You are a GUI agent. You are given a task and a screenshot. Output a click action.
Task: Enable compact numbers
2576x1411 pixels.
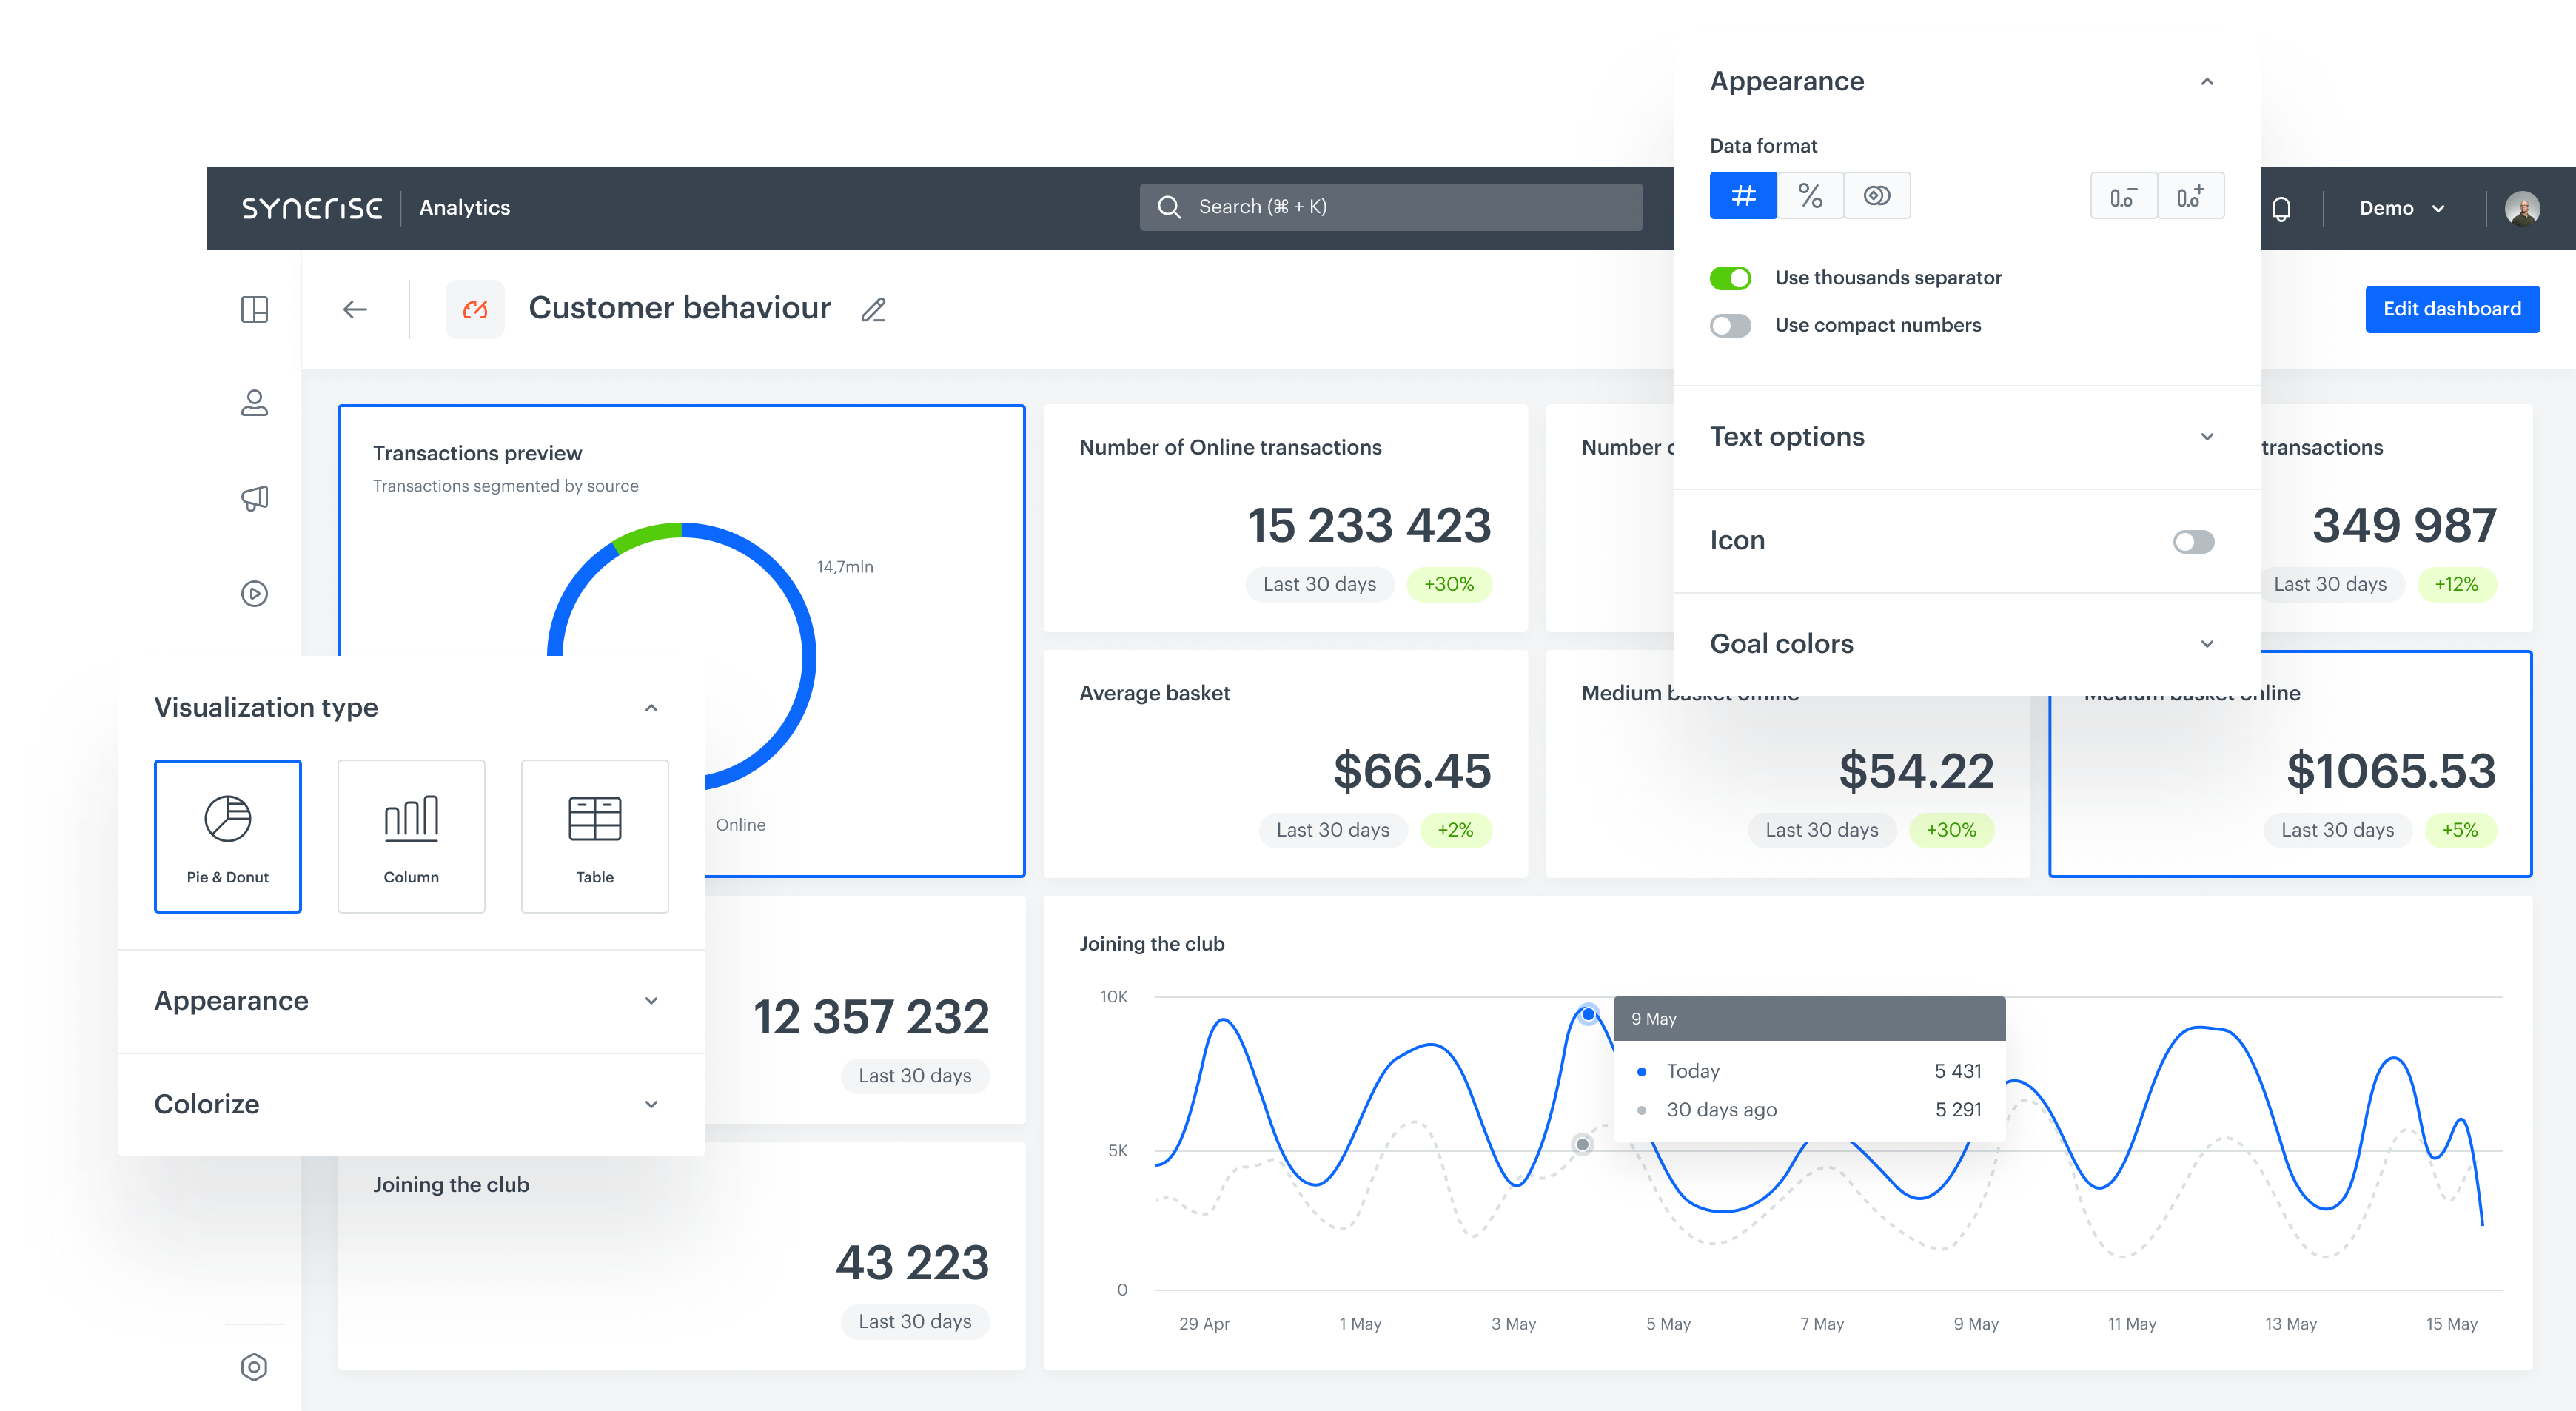tap(1729, 325)
